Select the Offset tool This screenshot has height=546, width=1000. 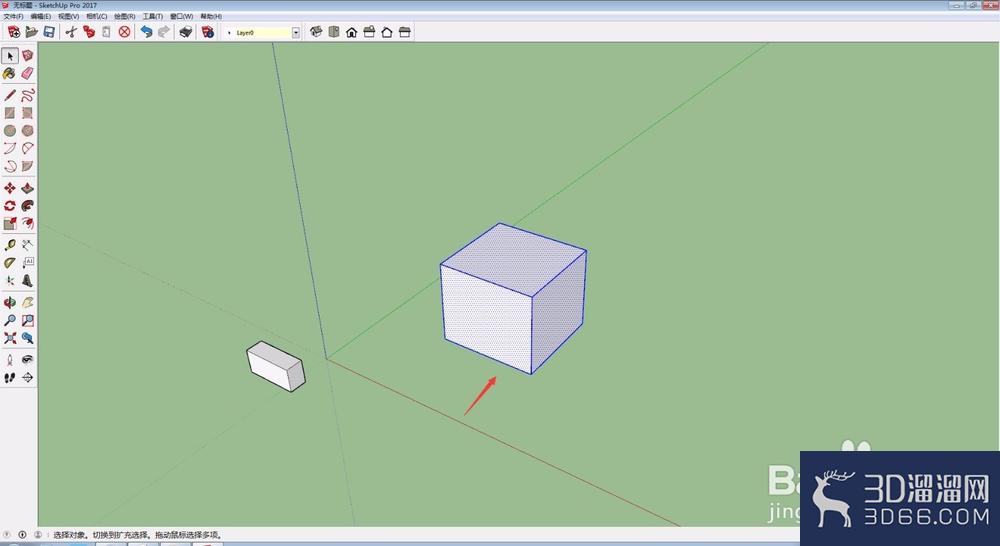click(x=27, y=223)
